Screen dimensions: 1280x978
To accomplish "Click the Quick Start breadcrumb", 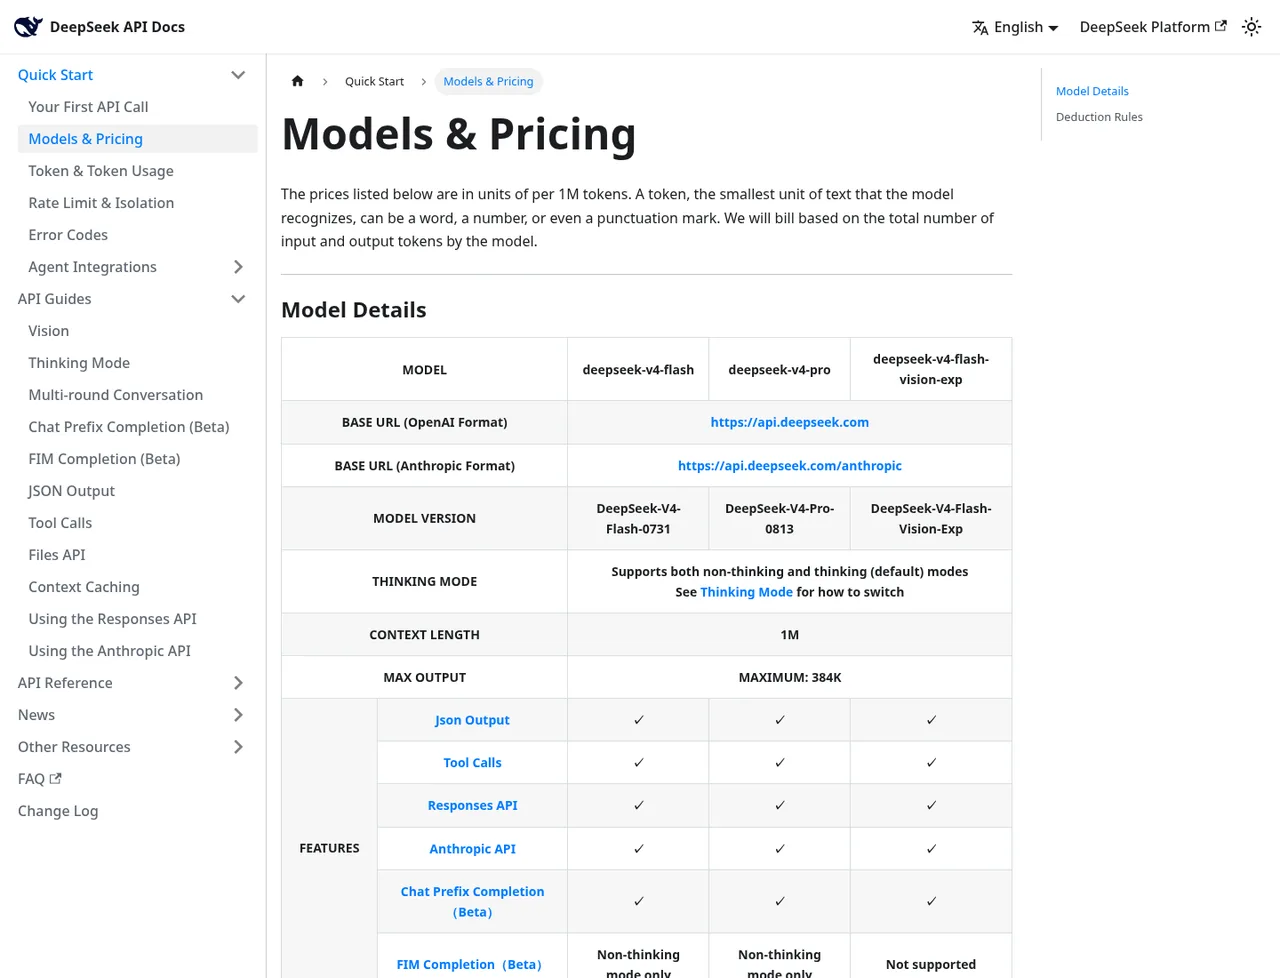I will [374, 81].
